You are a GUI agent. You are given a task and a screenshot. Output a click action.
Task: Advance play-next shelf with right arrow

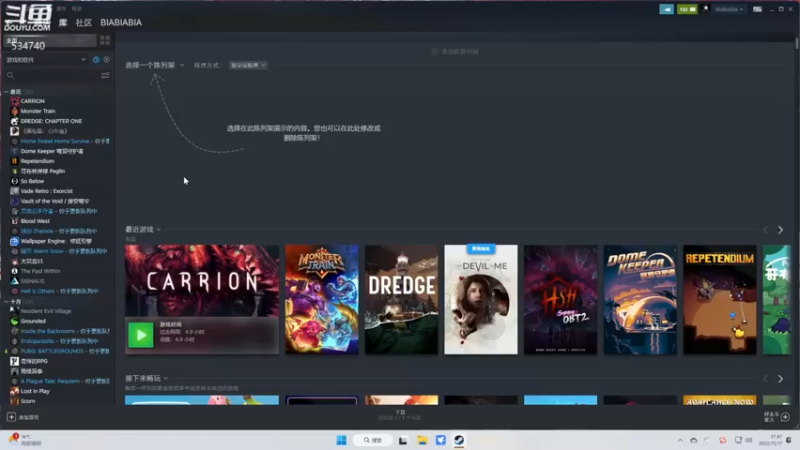pos(780,379)
